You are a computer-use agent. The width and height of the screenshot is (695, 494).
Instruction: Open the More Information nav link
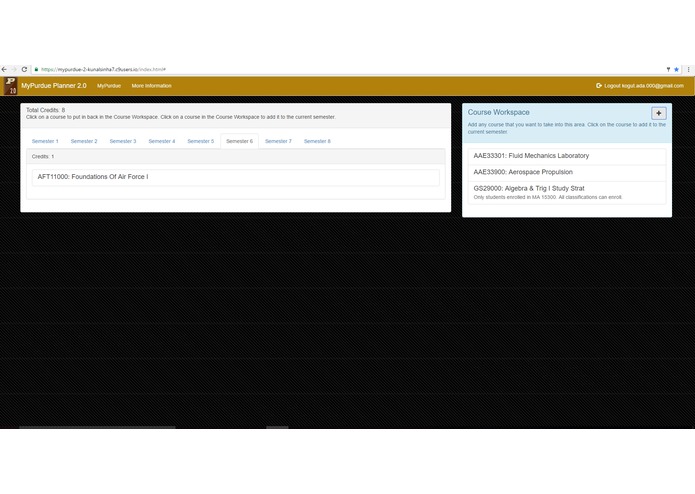(x=152, y=86)
